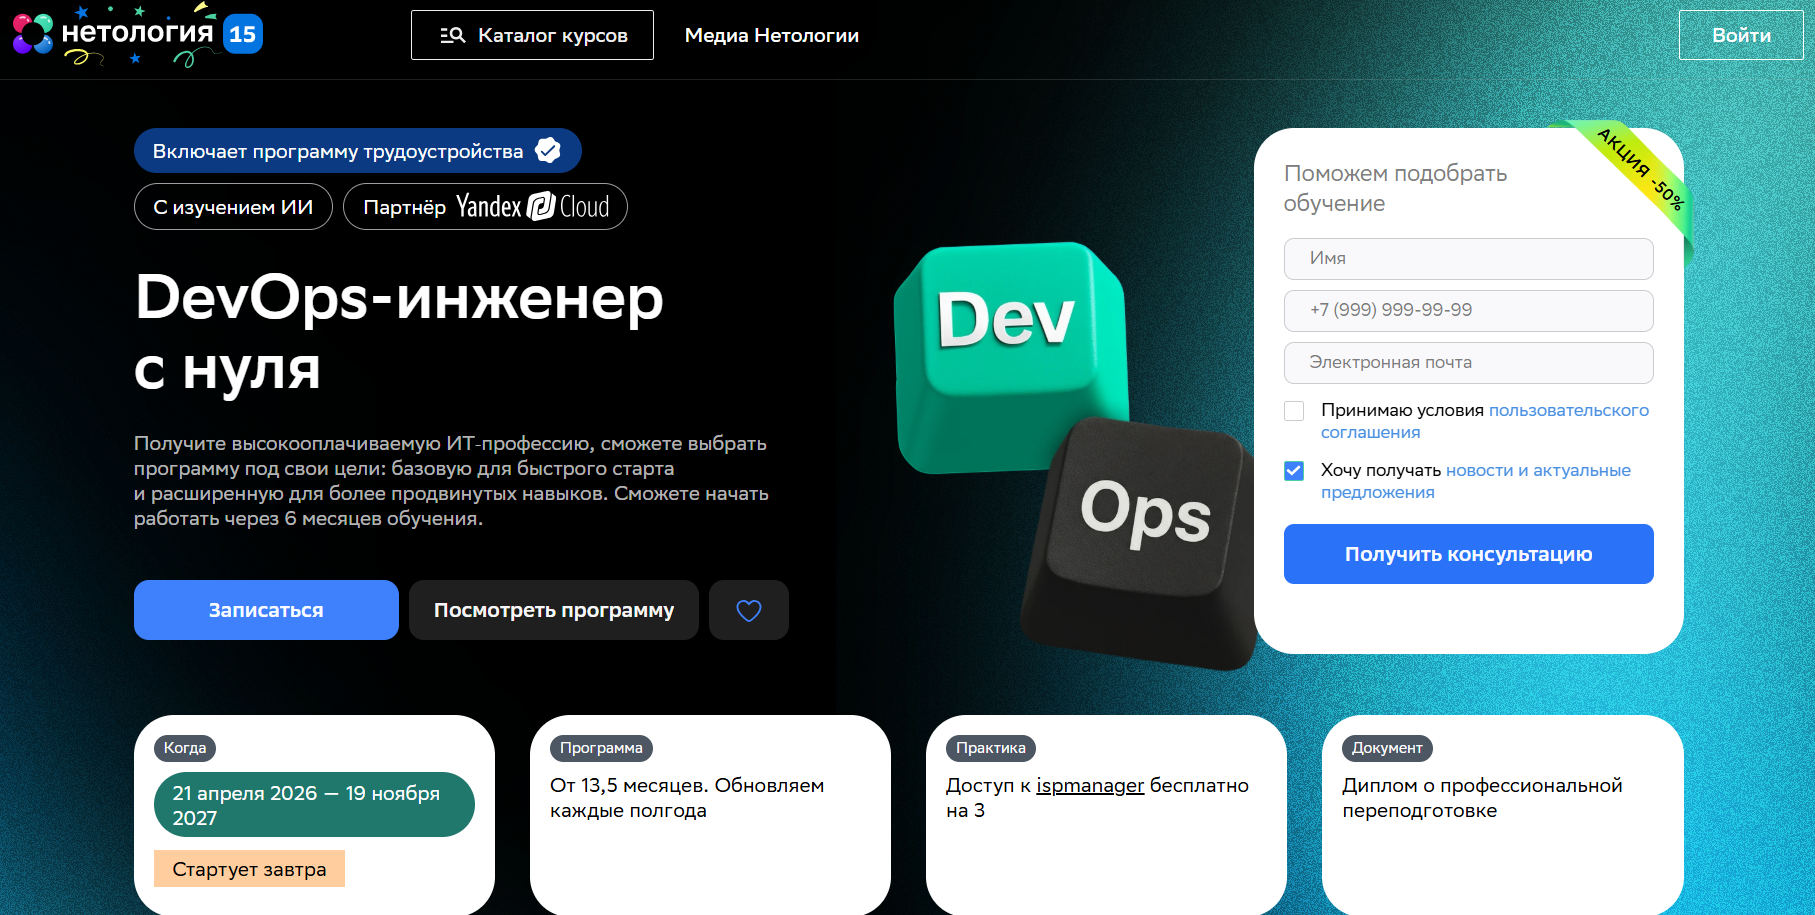
Task: Click Посмотреть программу
Action: 554,610
